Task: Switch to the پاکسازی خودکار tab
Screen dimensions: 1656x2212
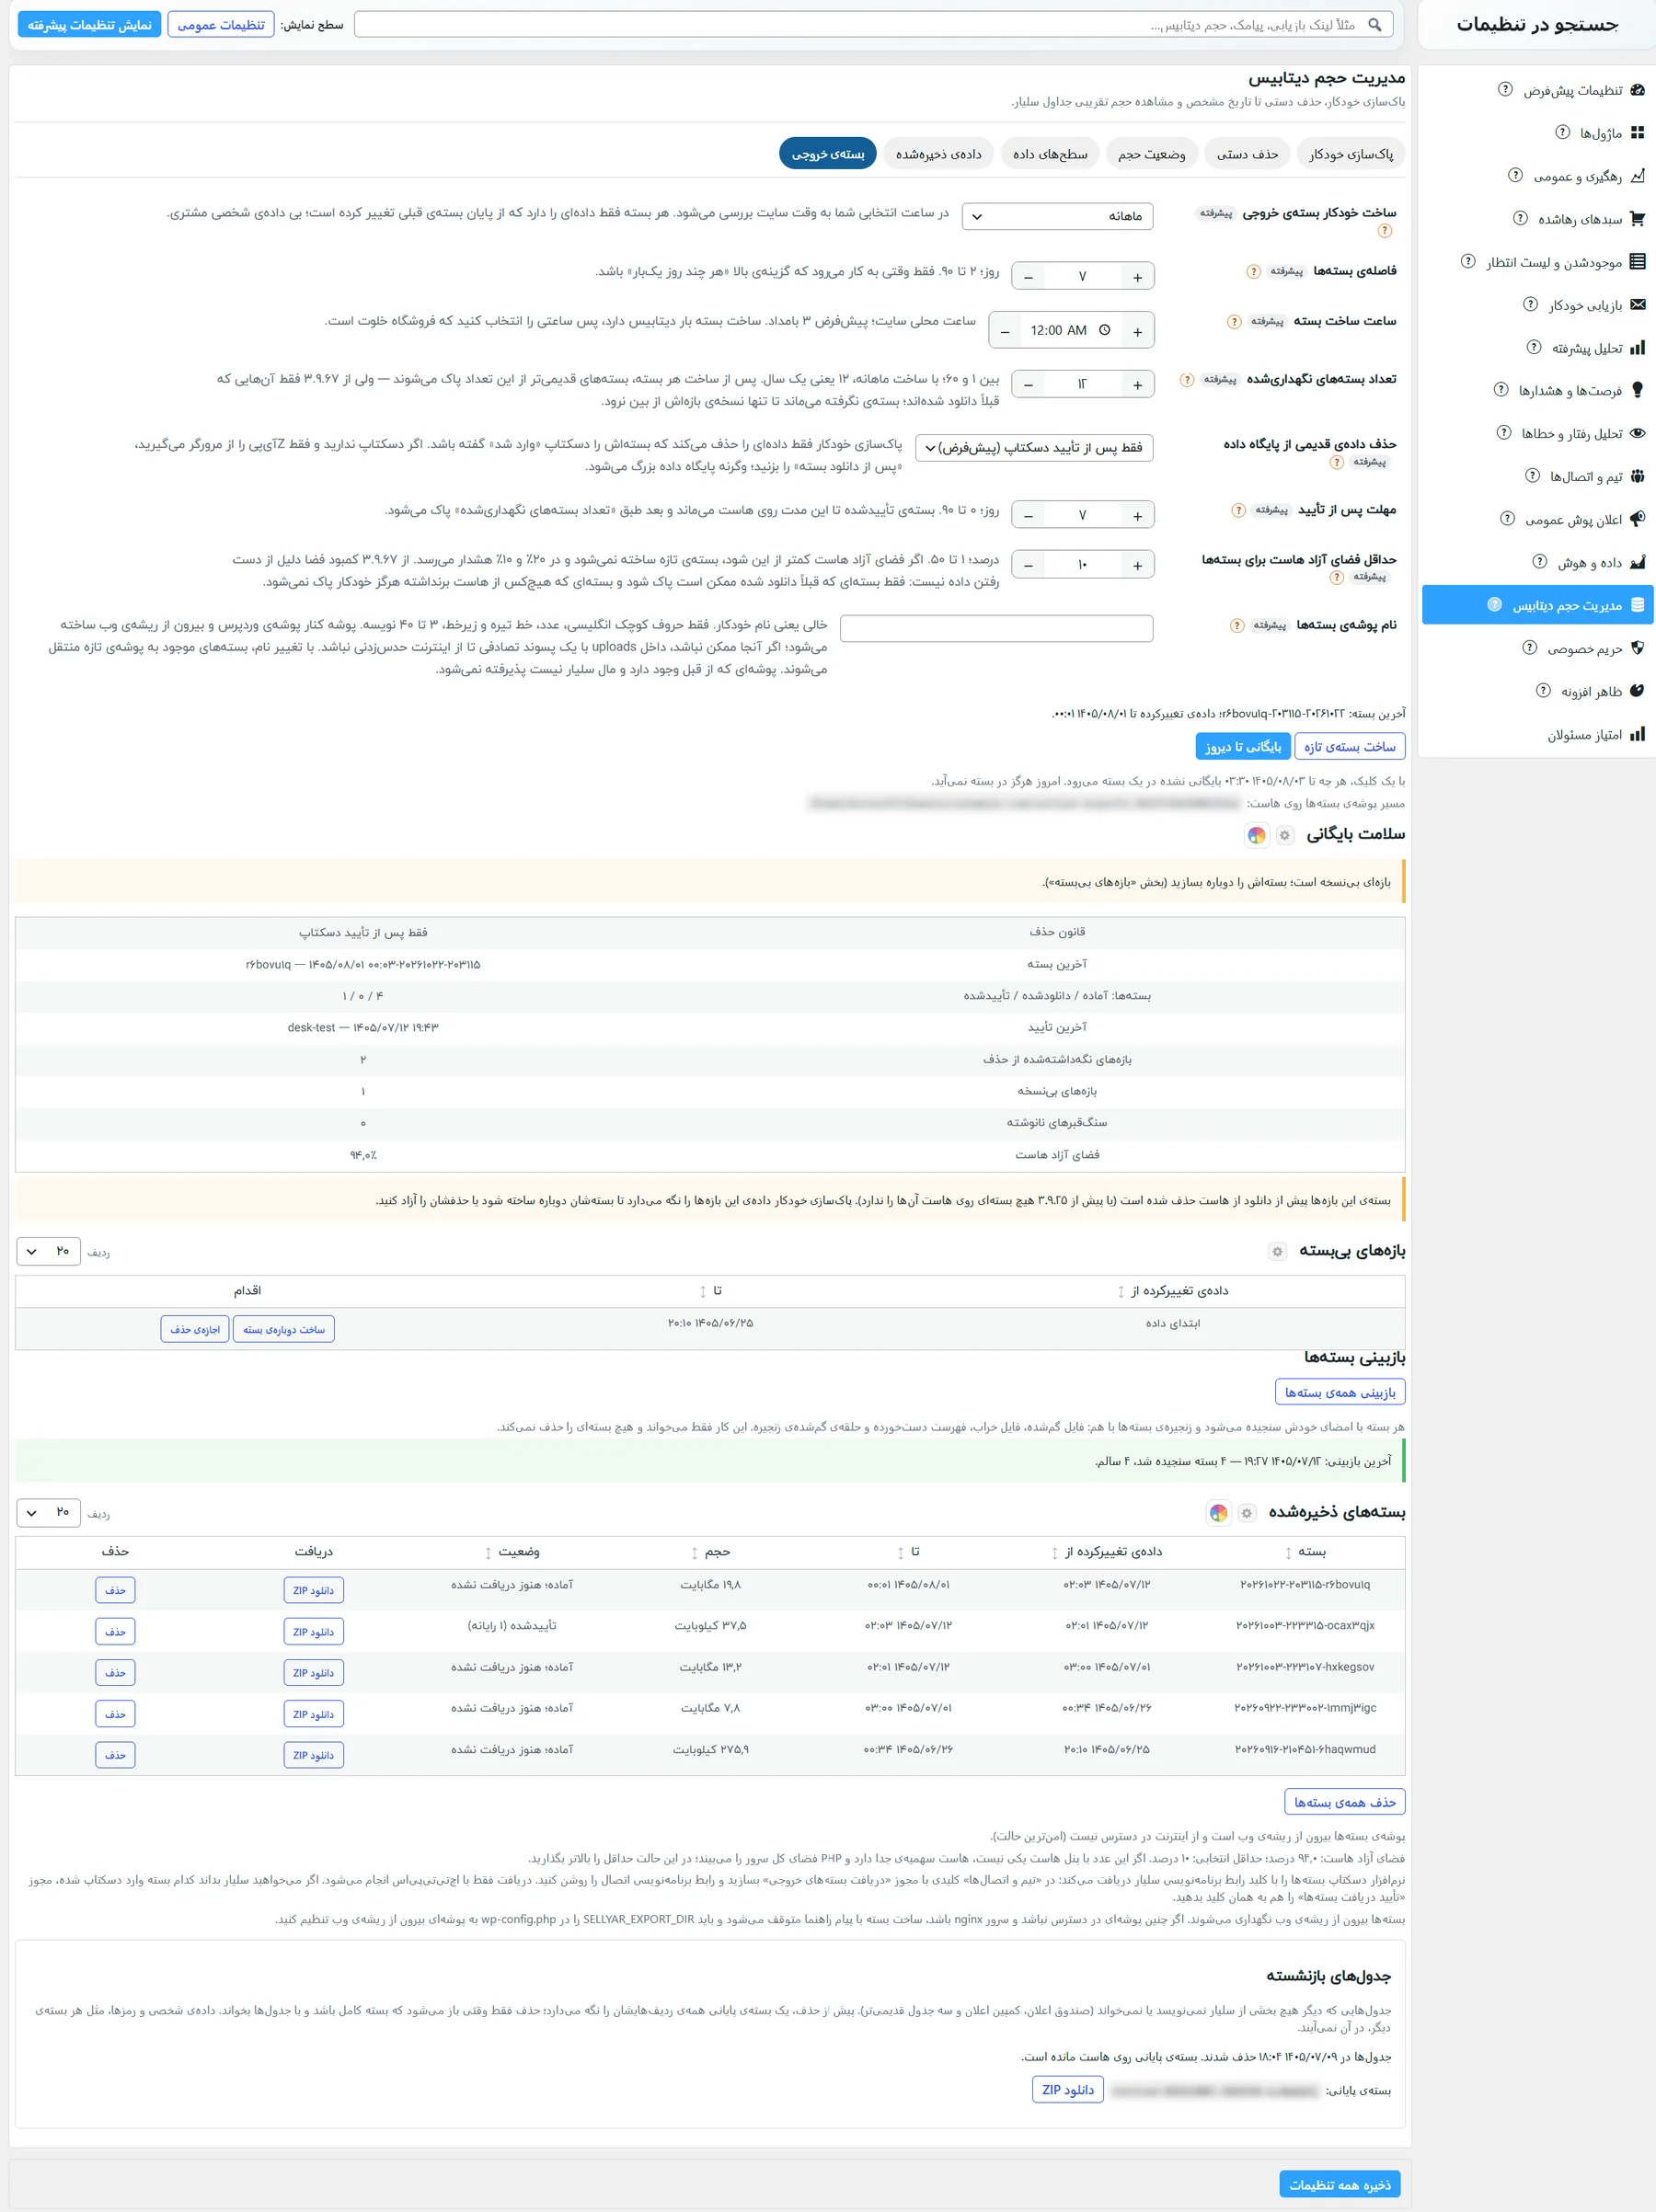Action: 1351,154
